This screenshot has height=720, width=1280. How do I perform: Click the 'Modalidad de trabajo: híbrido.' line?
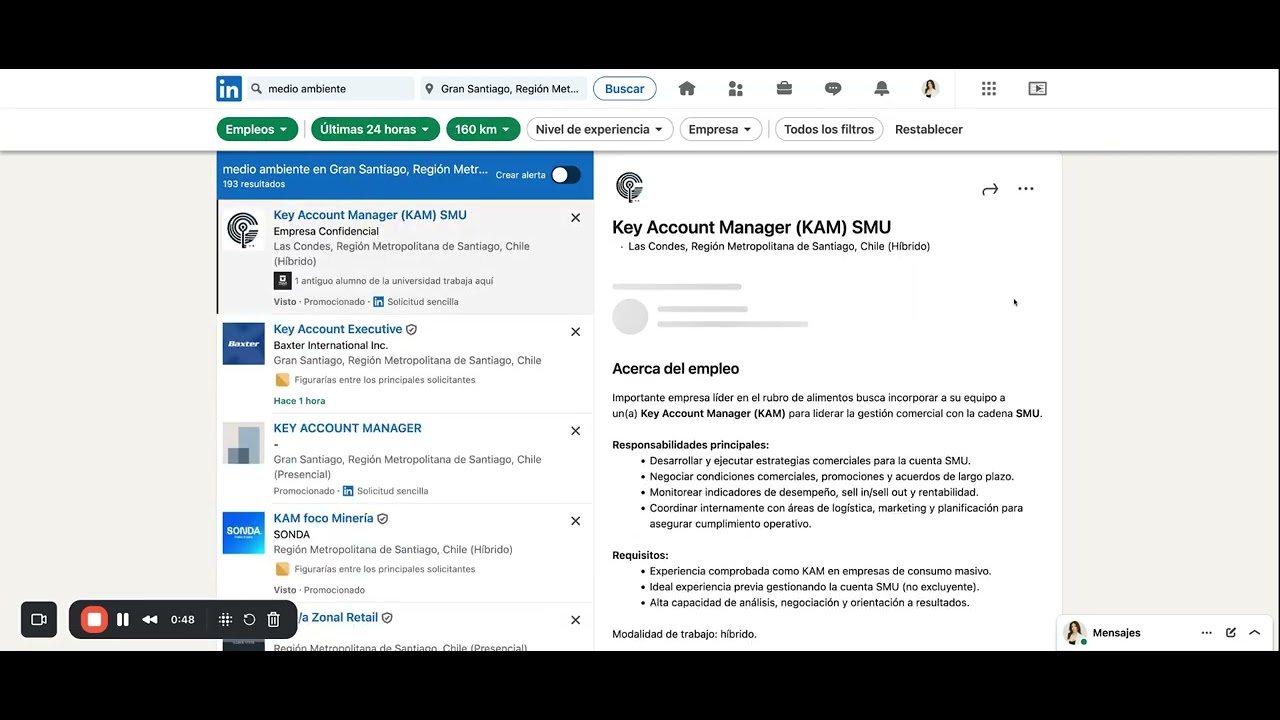685,634
